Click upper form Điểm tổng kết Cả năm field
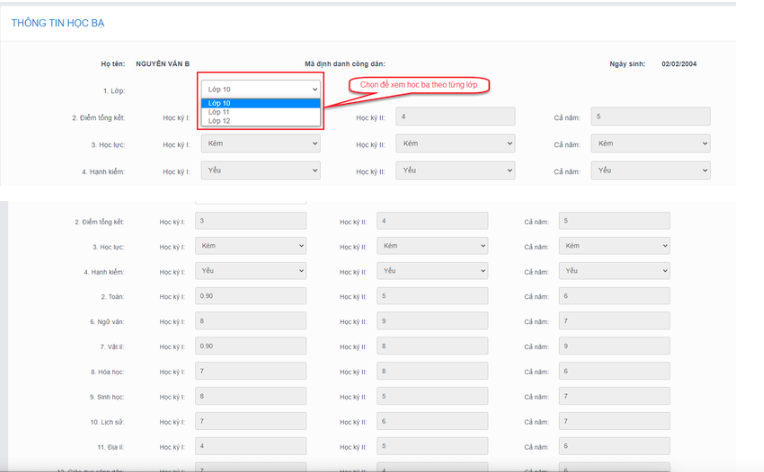The height and width of the screenshot is (472, 764). pyautogui.click(x=650, y=117)
